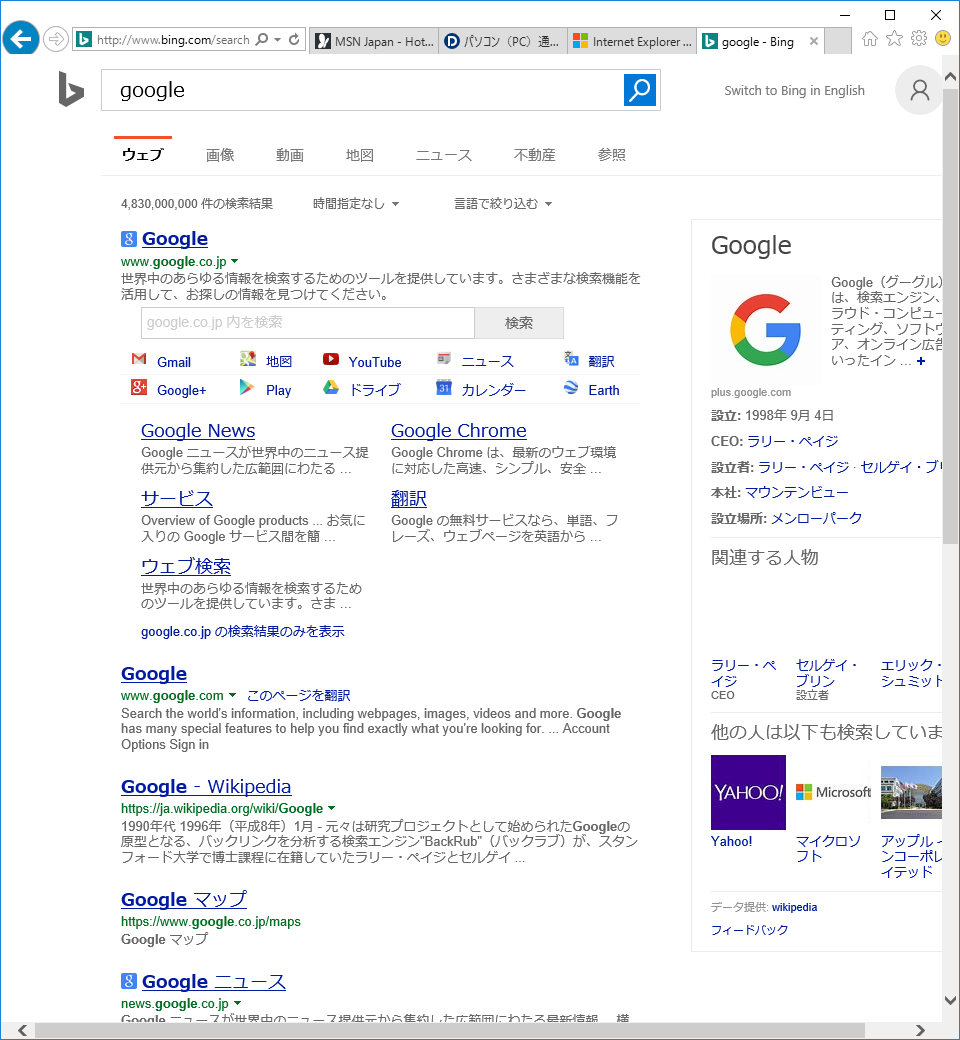The image size is (960, 1040).
Task: Click the Bing search magnifier button
Action: (639, 90)
